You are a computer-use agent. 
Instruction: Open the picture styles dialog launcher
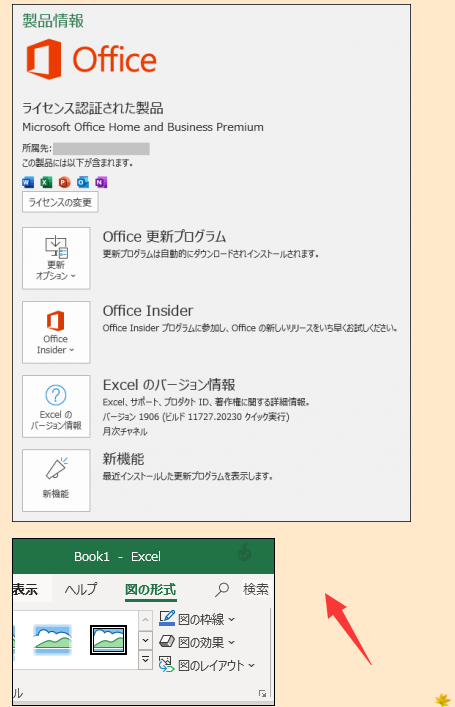262,693
